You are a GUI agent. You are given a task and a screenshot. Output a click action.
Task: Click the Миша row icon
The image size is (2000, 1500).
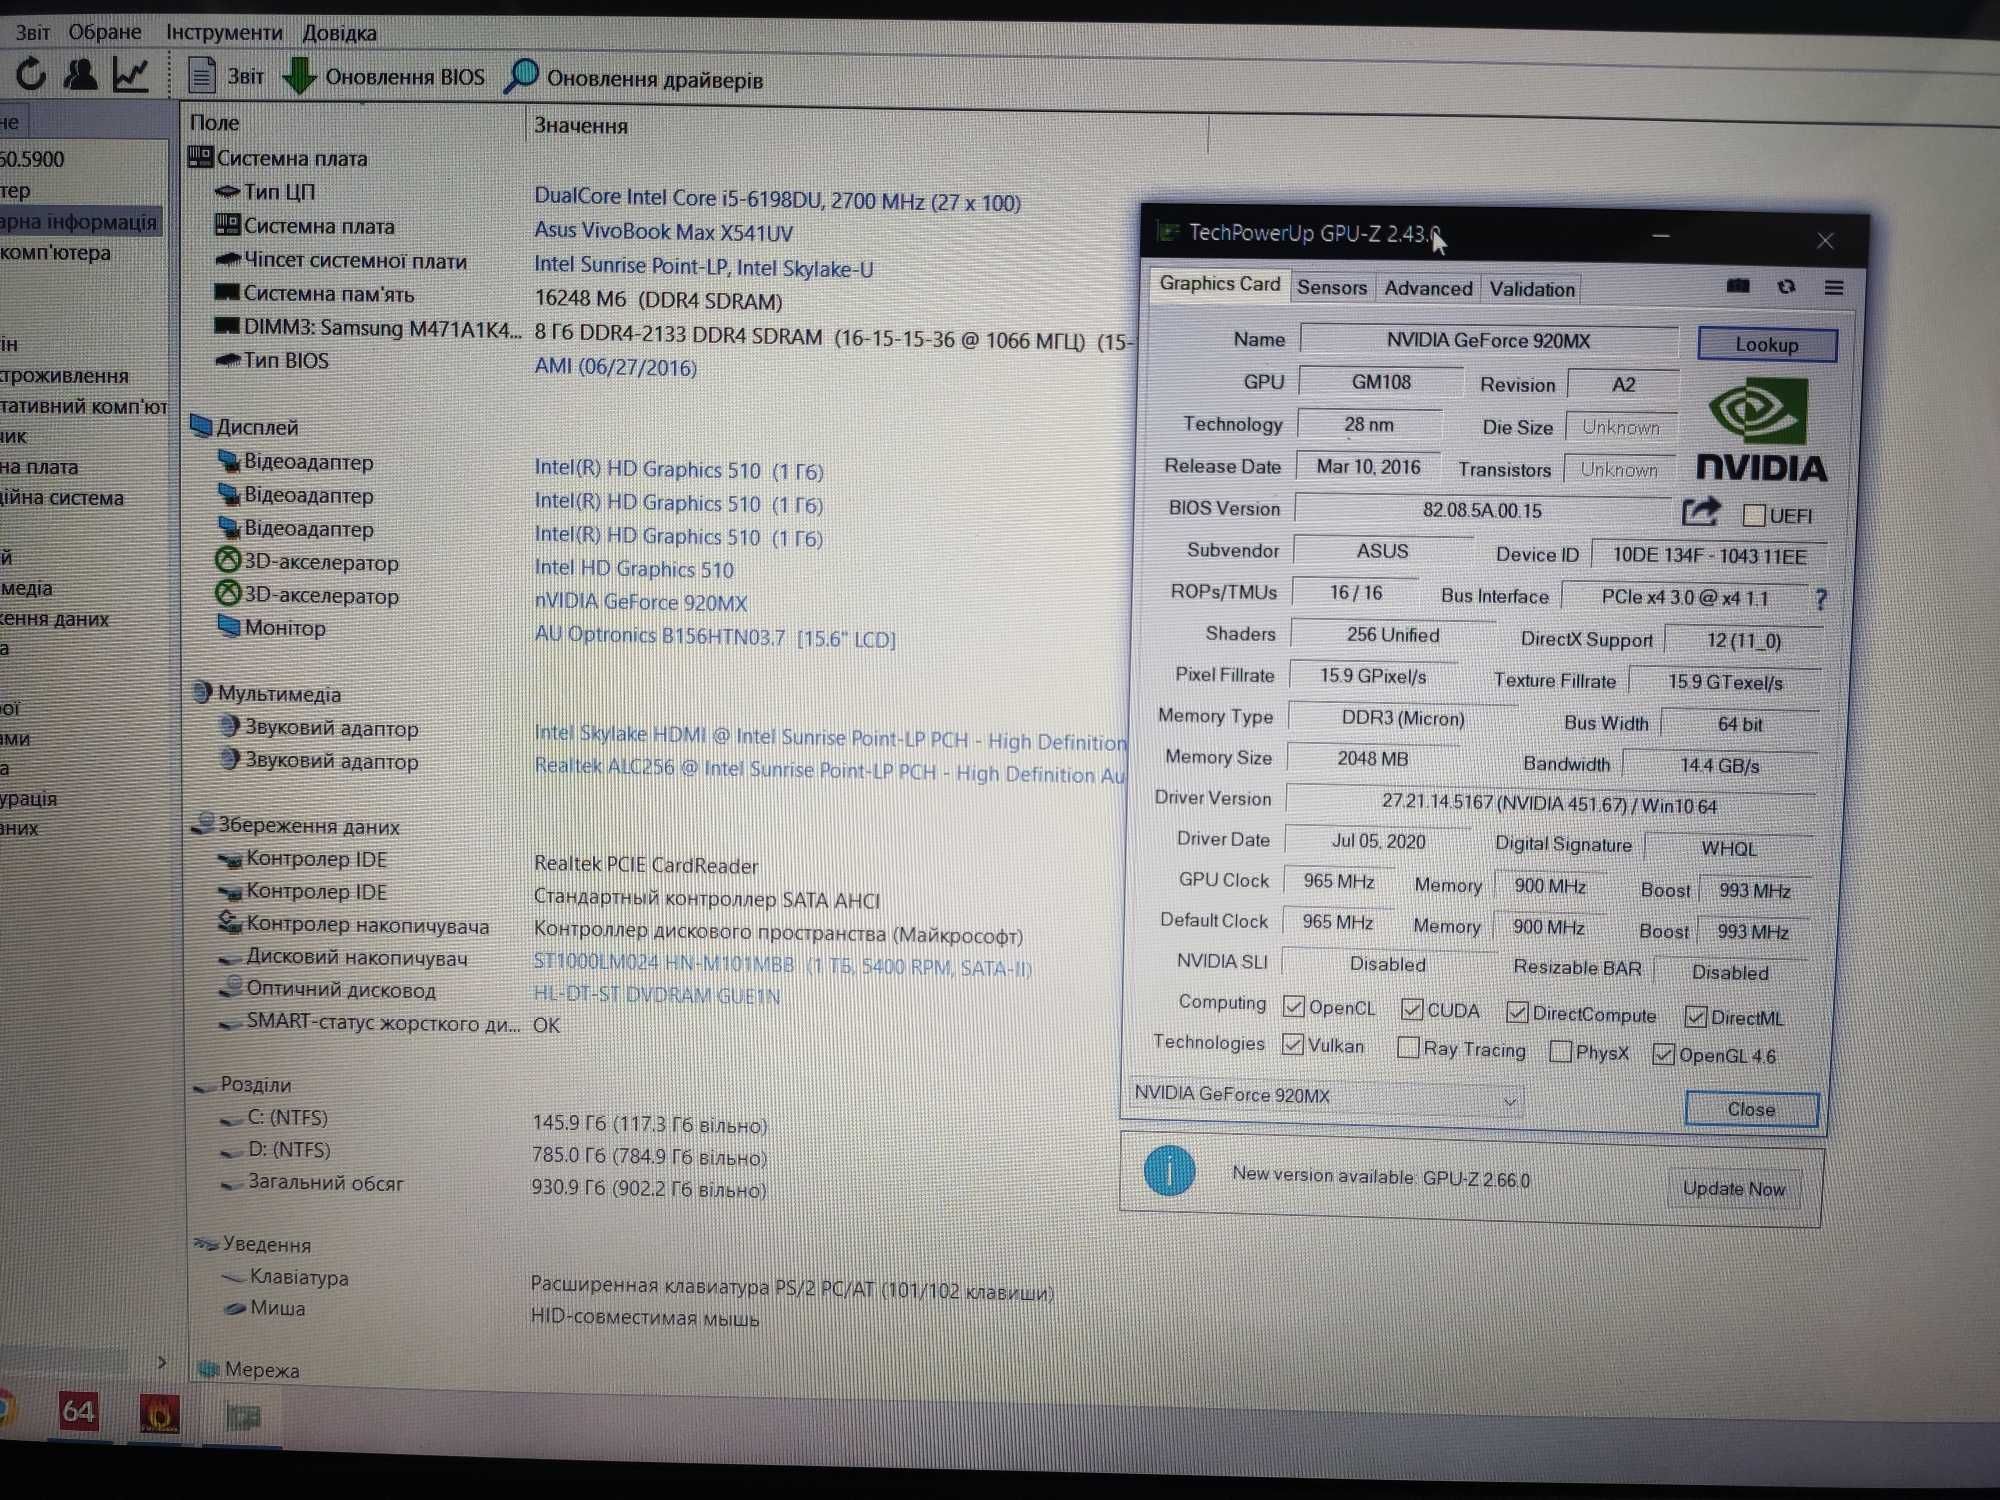(x=235, y=1308)
